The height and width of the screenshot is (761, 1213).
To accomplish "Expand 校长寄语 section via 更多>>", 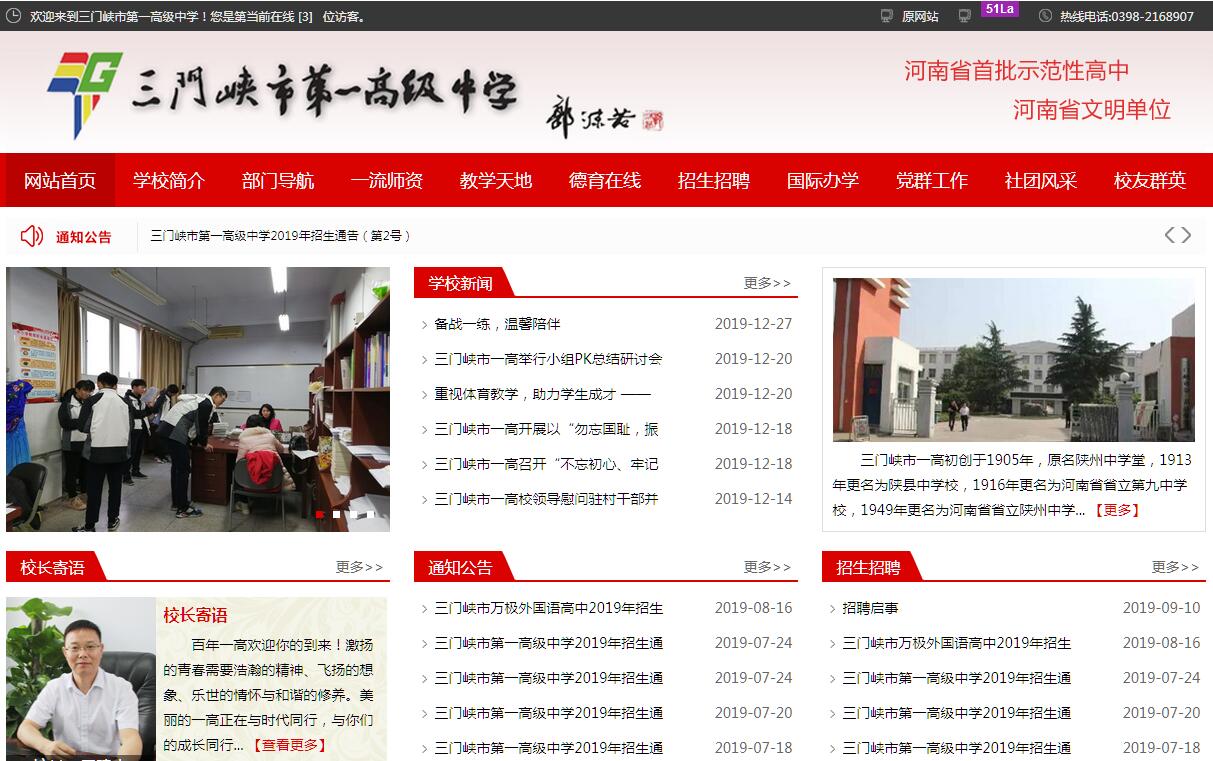I will 359,567.
